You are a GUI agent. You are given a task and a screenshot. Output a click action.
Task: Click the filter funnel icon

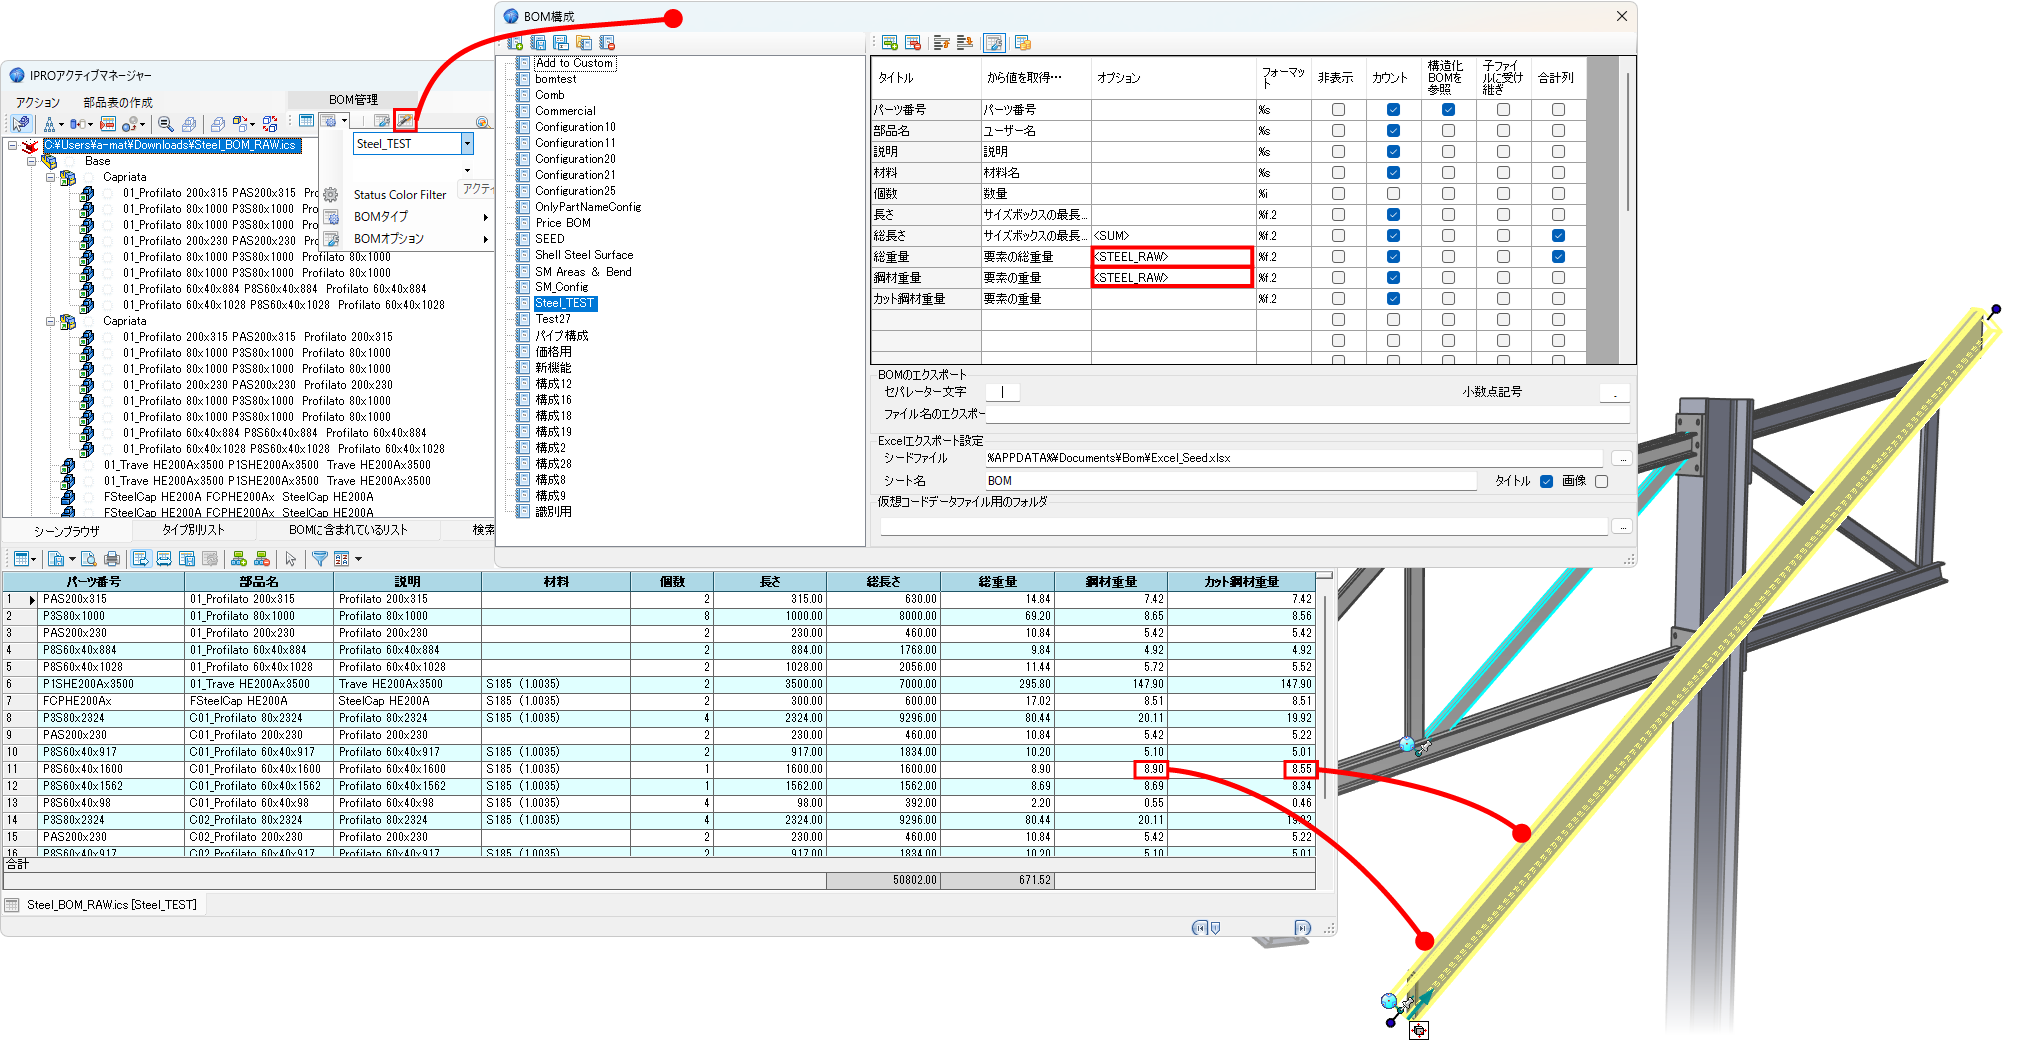320,559
